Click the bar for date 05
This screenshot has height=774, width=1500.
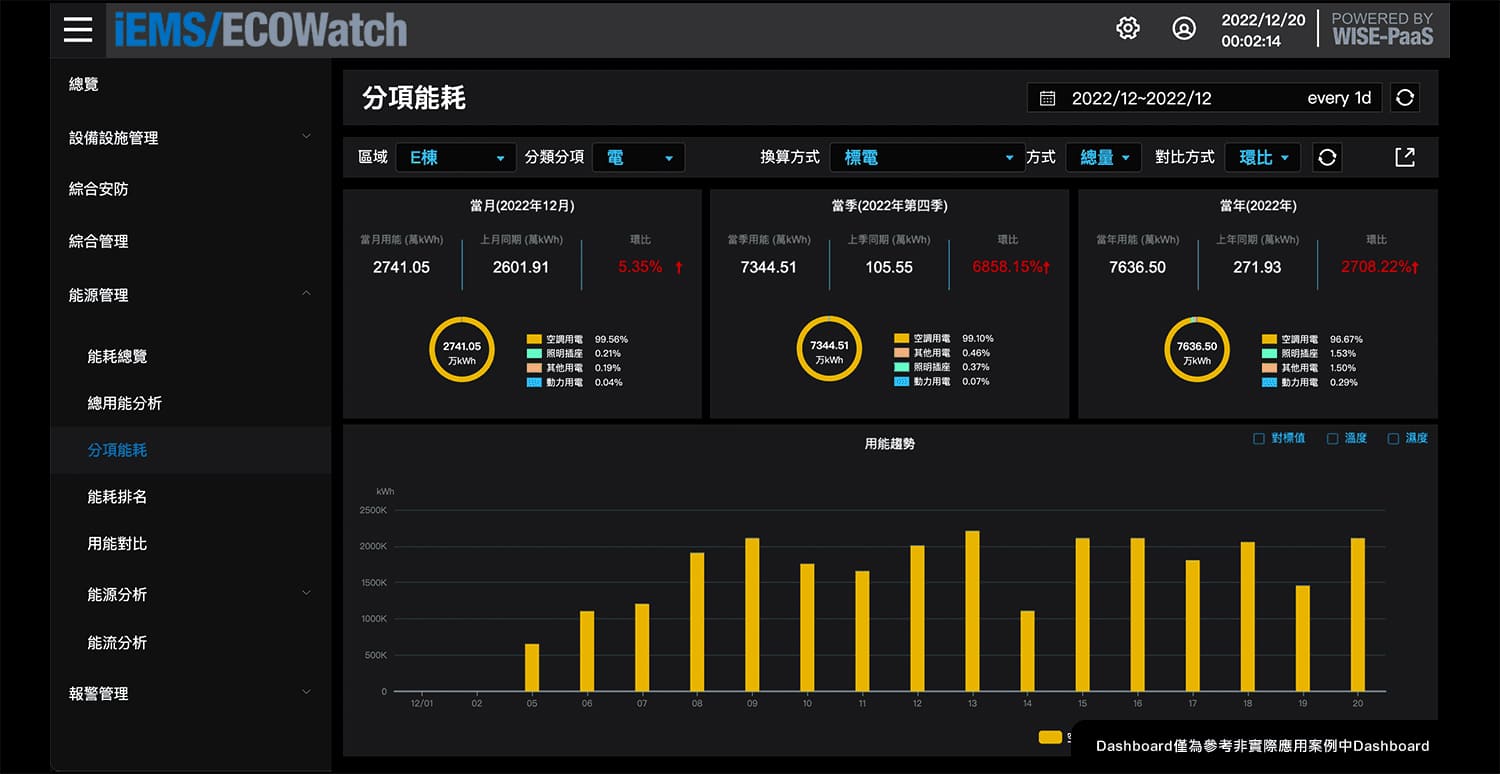[532, 668]
